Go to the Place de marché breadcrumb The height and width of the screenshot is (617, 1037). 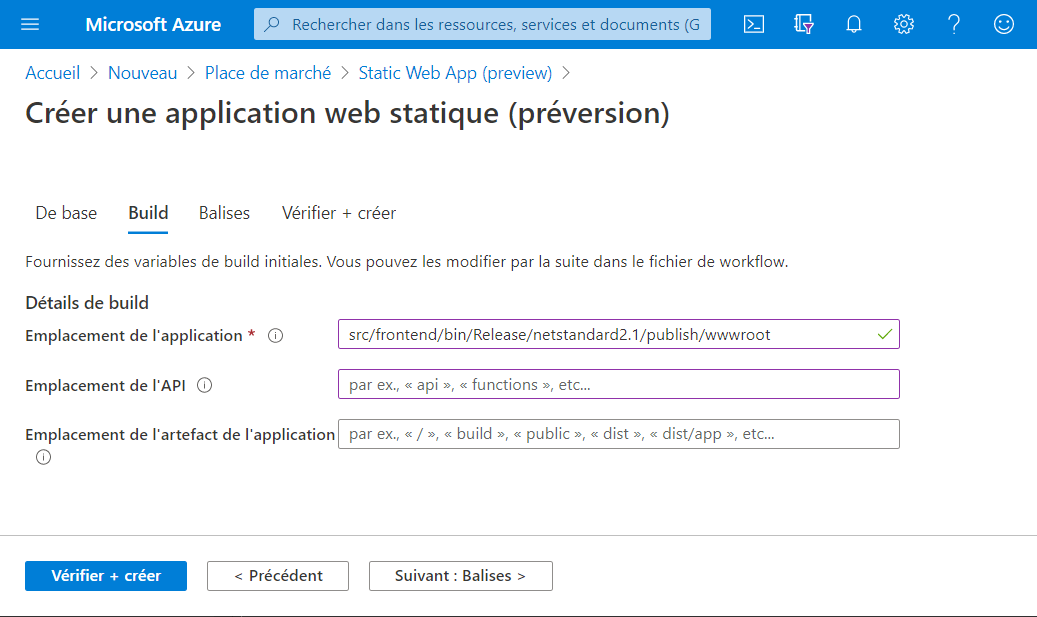(268, 73)
